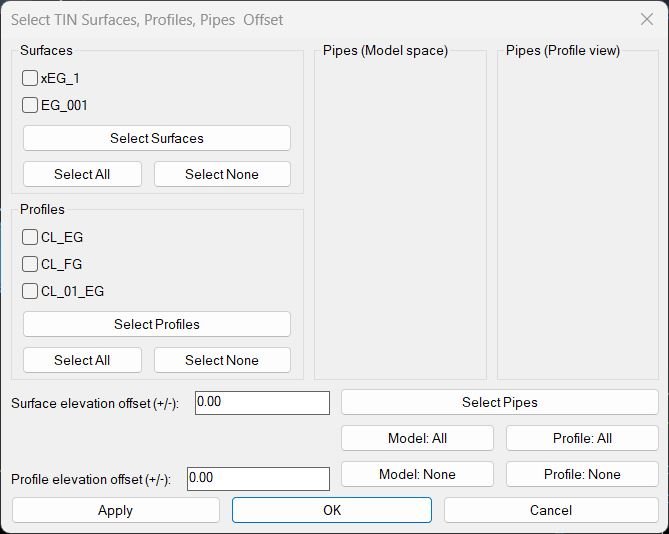Confirm with the OK button
Viewport: 669px width, 534px height.
(x=332, y=510)
